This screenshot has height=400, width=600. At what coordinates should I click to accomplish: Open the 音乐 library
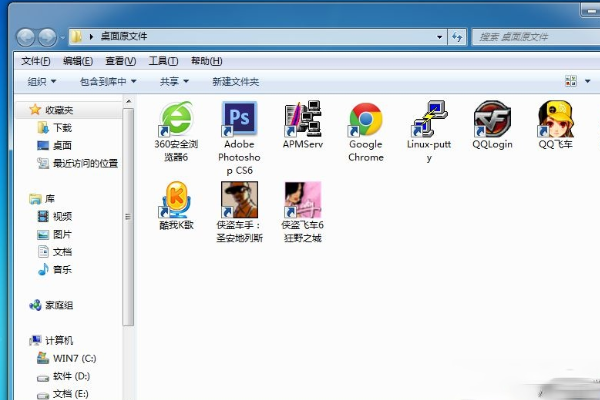click(54, 269)
